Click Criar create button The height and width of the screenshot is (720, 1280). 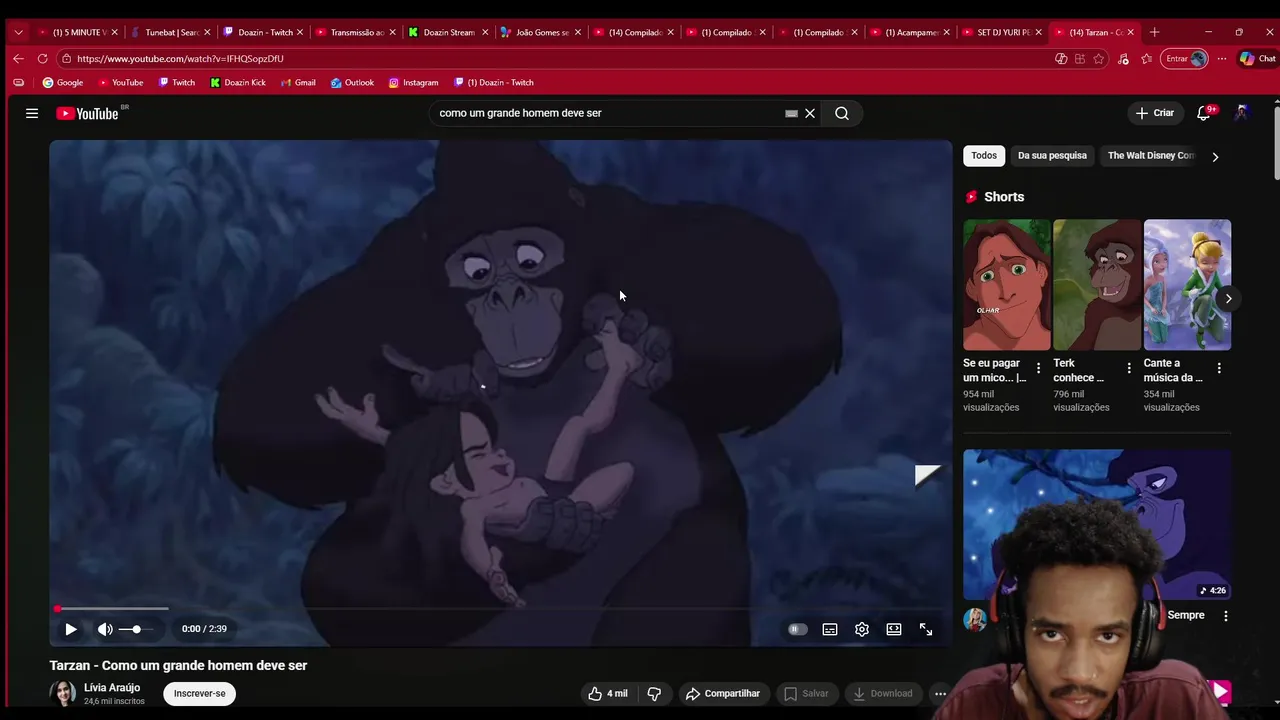click(1155, 113)
